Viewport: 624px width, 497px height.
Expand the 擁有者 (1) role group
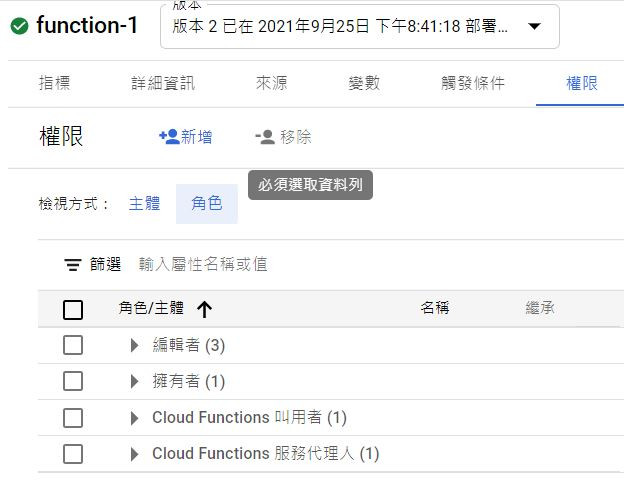(135, 381)
